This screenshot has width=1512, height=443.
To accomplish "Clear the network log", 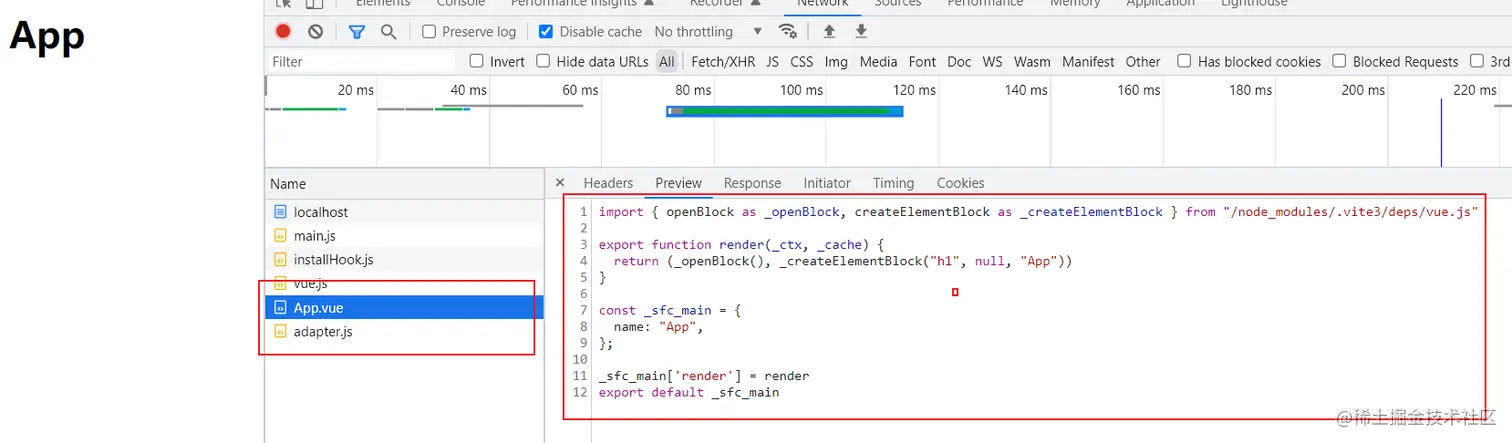I will (316, 32).
